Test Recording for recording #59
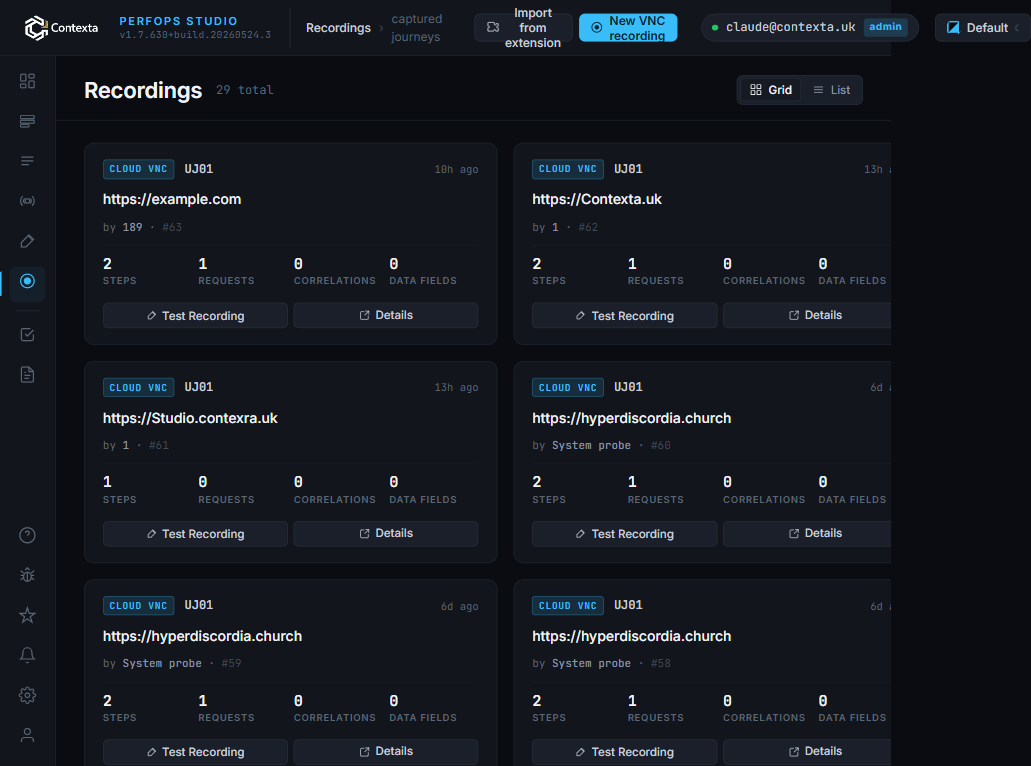The height and width of the screenshot is (766, 1031). (195, 752)
